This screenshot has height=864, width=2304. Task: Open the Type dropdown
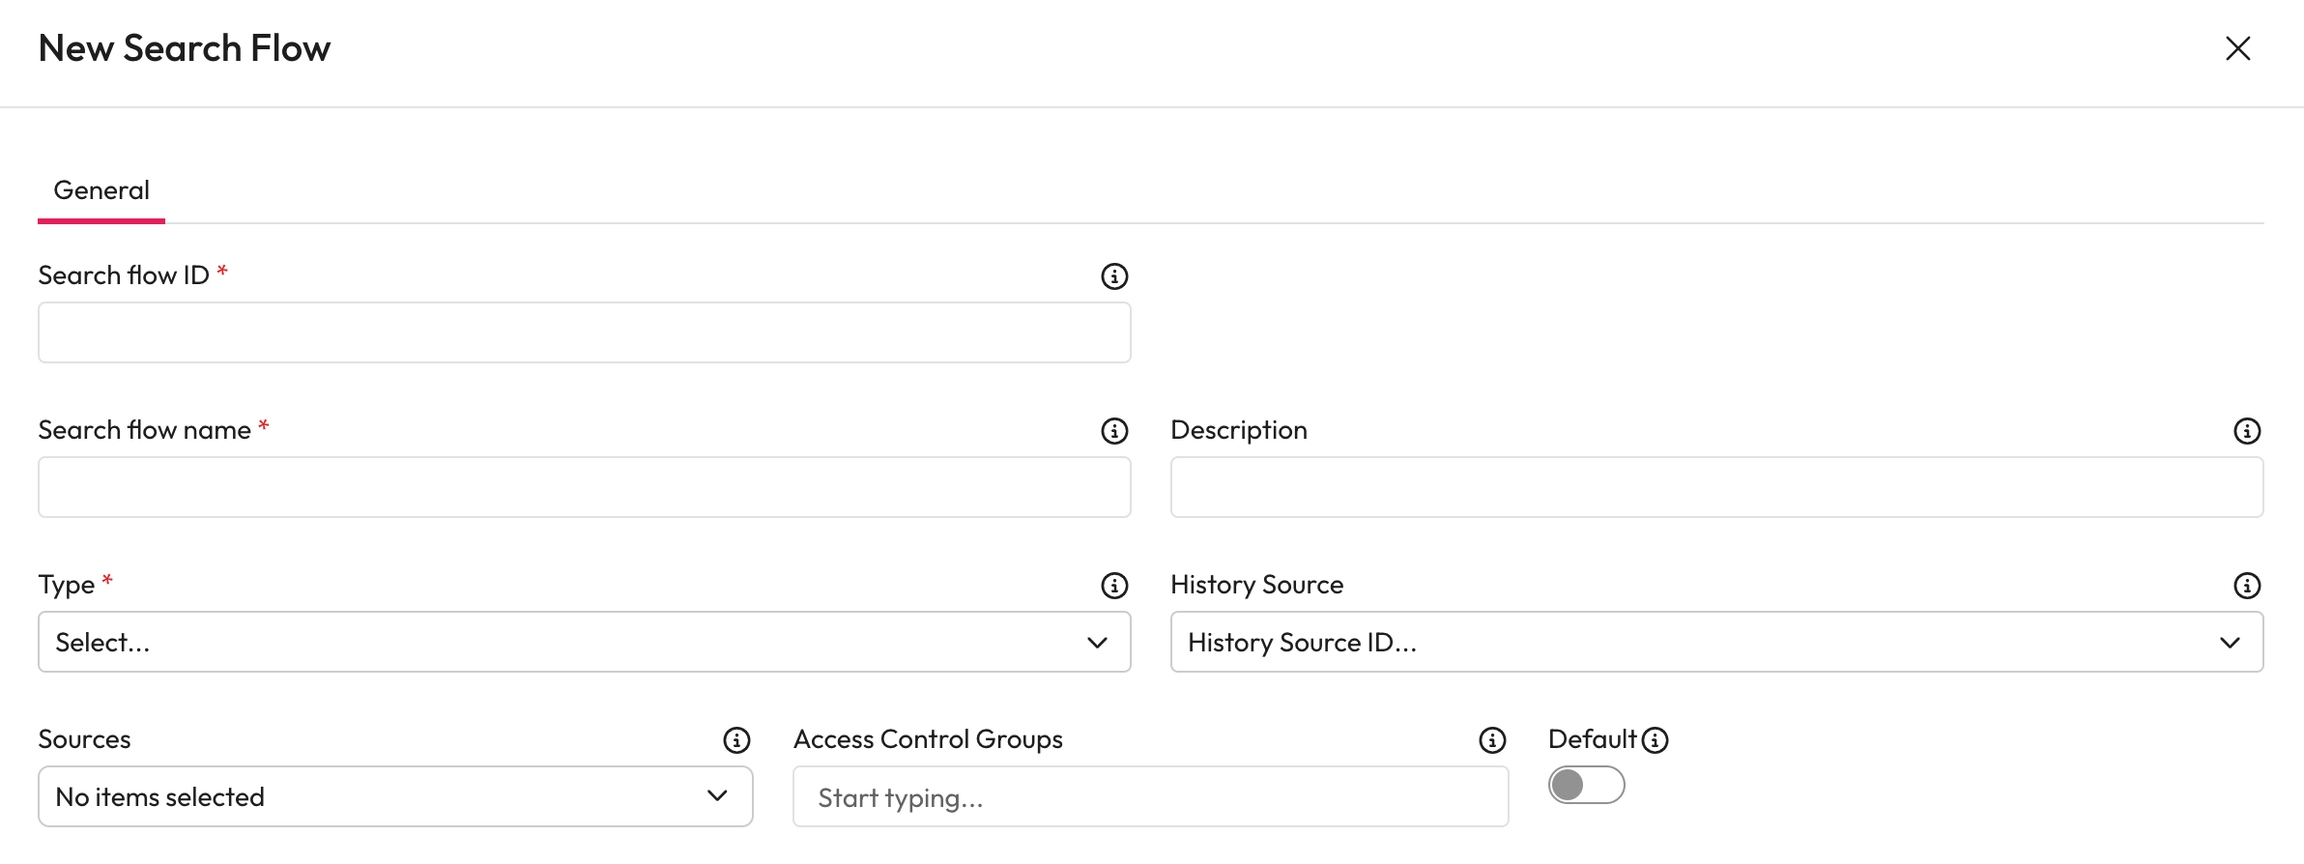tap(584, 642)
